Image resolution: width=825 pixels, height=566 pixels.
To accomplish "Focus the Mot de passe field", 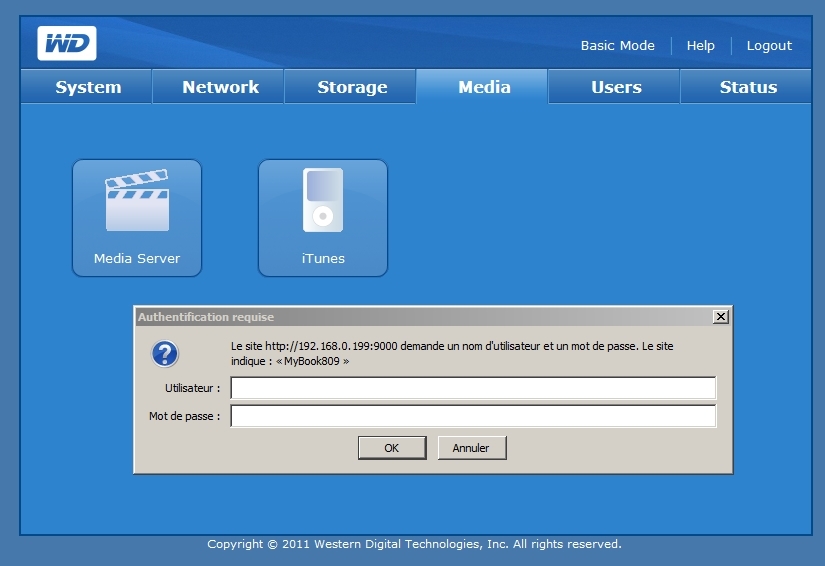I will [473, 416].
